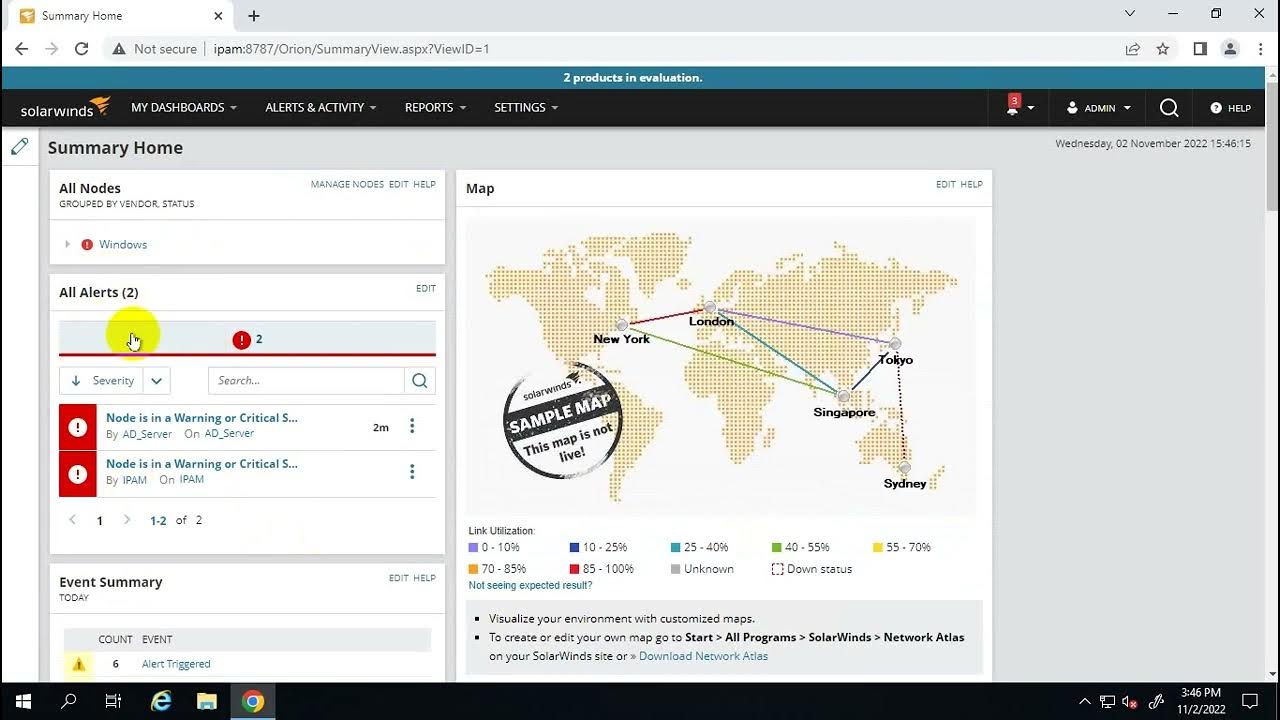Open the search magnifier in the navbar

pos(1169,108)
